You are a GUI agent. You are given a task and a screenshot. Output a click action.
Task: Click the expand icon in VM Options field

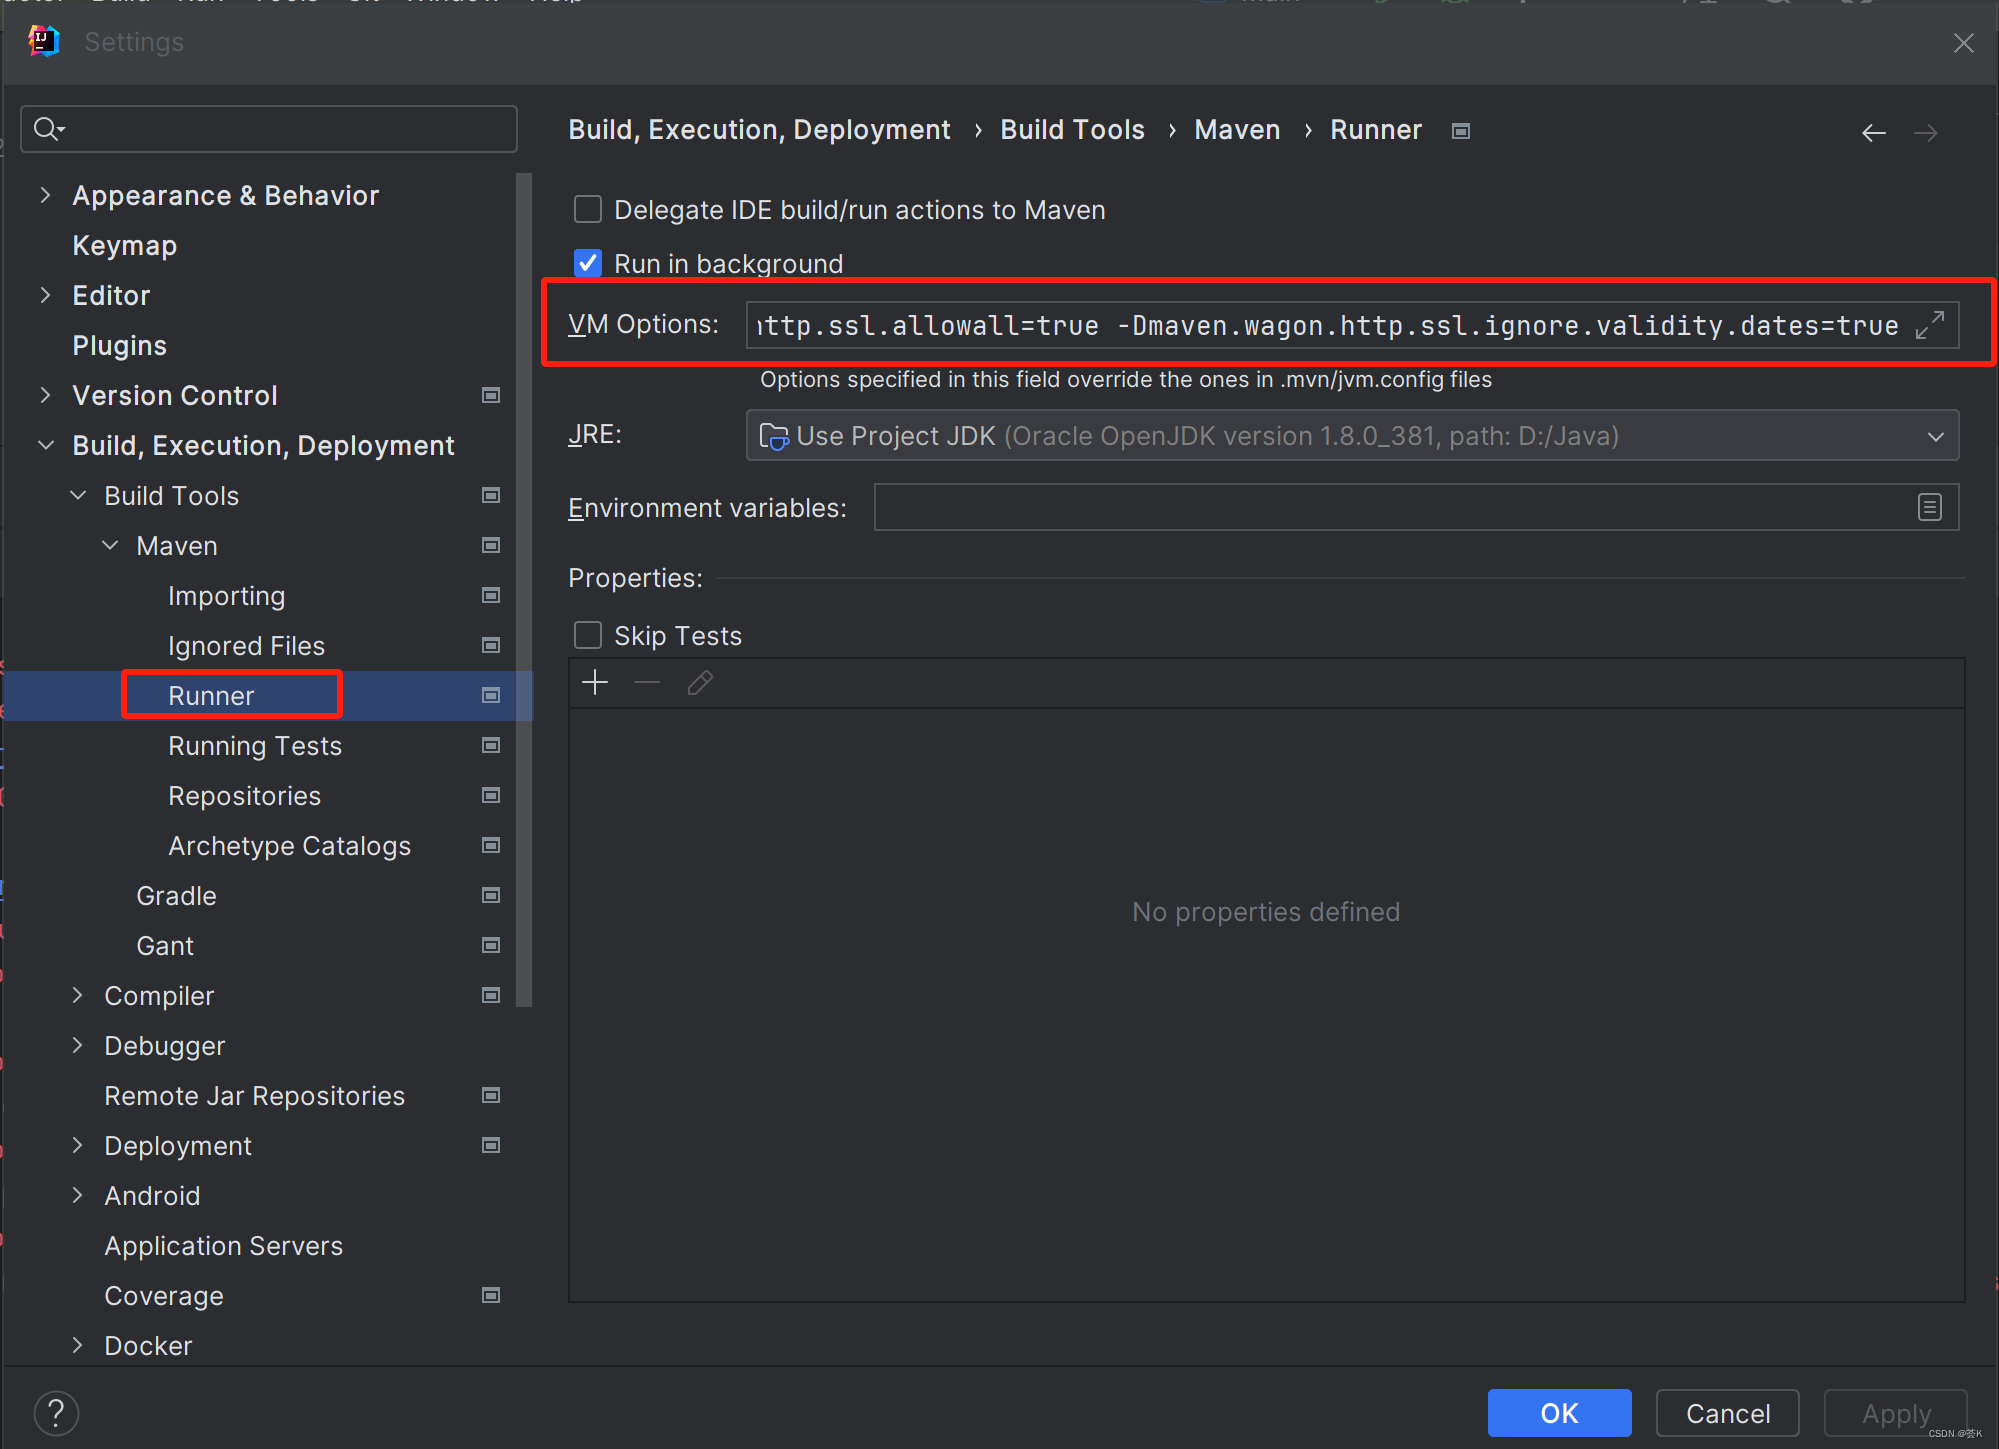[x=1929, y=325]
